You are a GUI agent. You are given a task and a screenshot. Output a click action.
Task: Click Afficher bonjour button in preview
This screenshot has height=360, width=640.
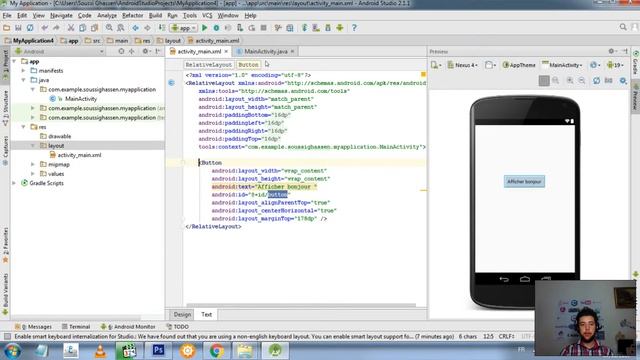pos(524,182)
